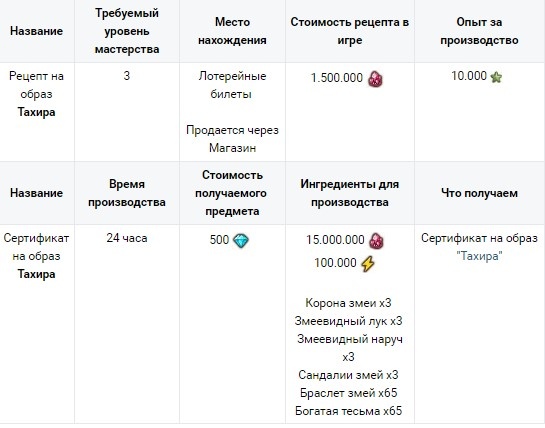The height and width of the screenshot is (428, 545).
Task: Click the blue diamond icon beside 500
Action: pos(241,241)
